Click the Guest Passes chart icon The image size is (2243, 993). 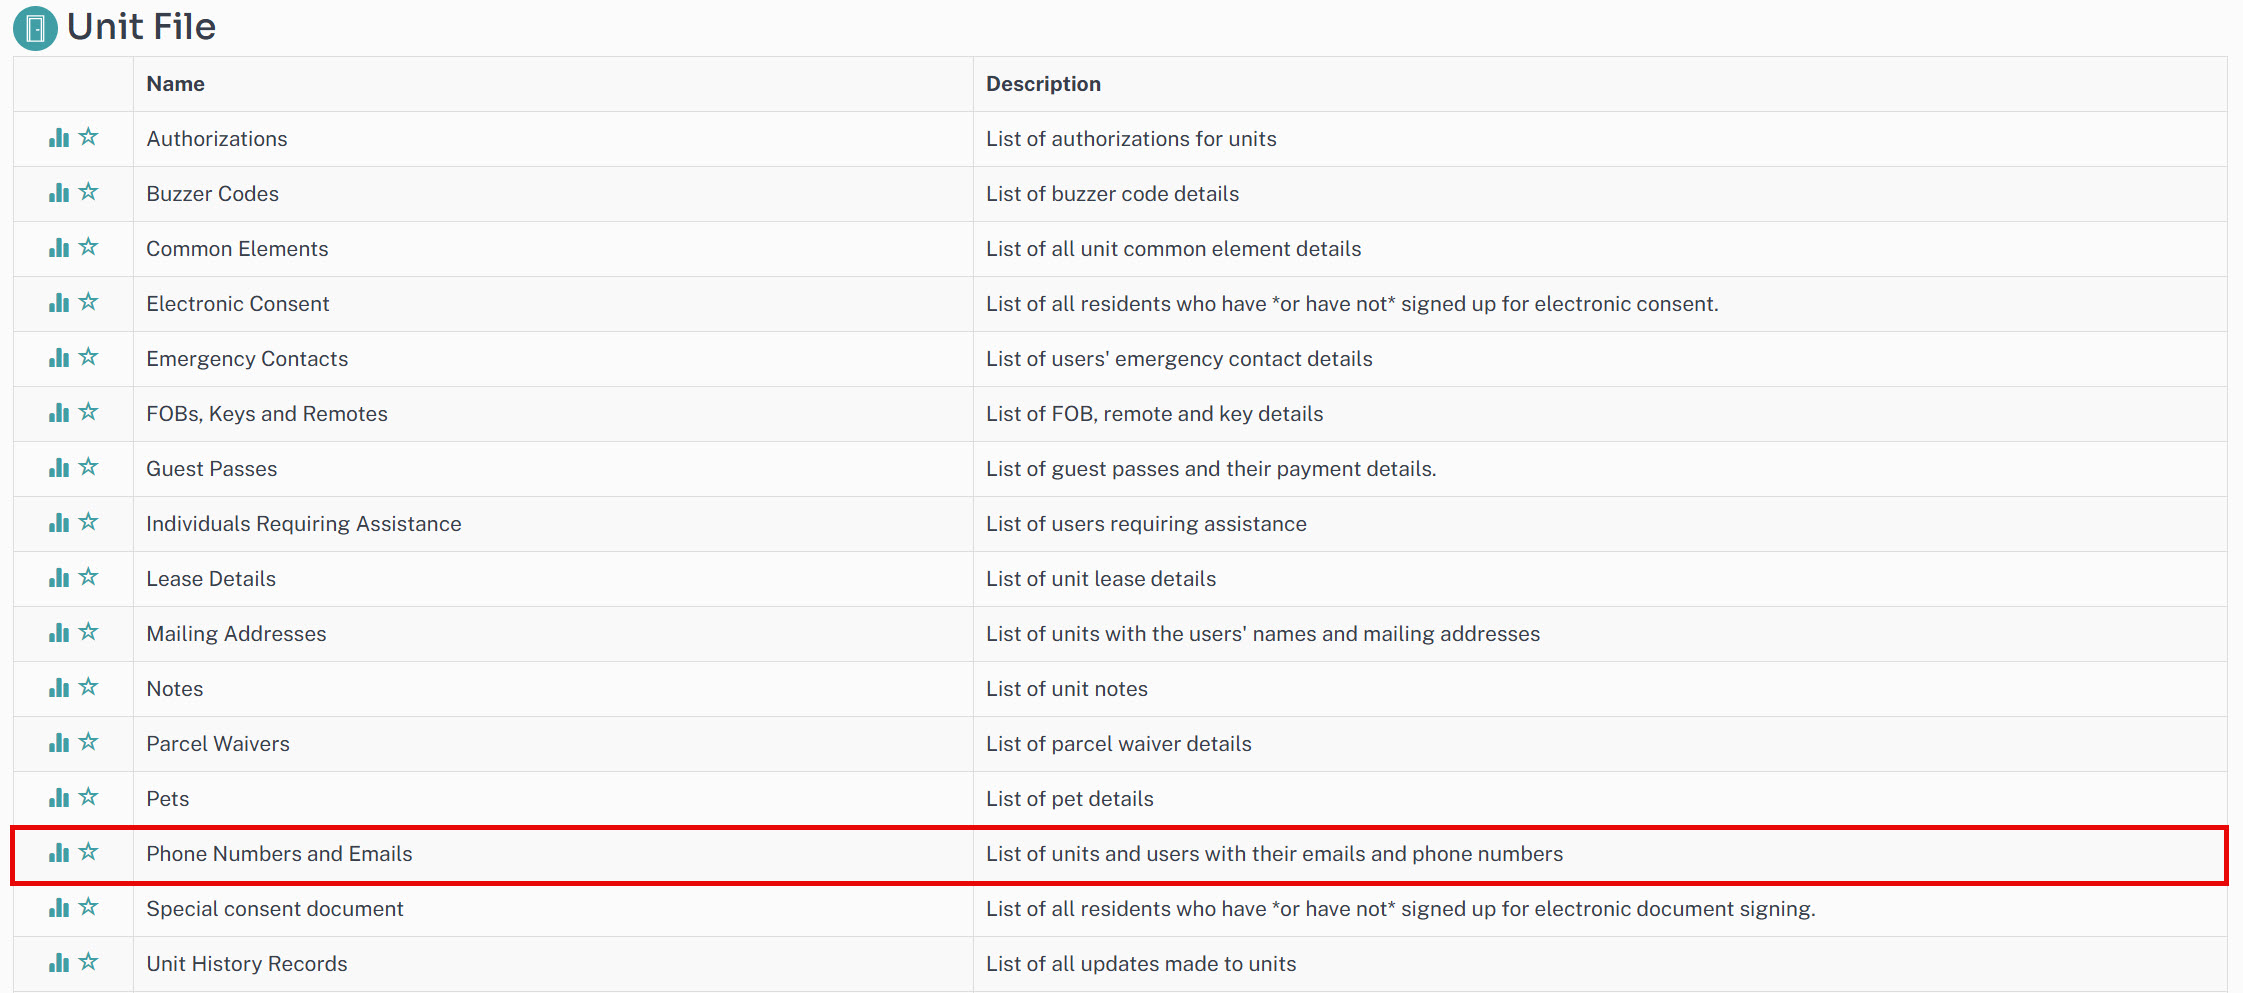point(59,468)
